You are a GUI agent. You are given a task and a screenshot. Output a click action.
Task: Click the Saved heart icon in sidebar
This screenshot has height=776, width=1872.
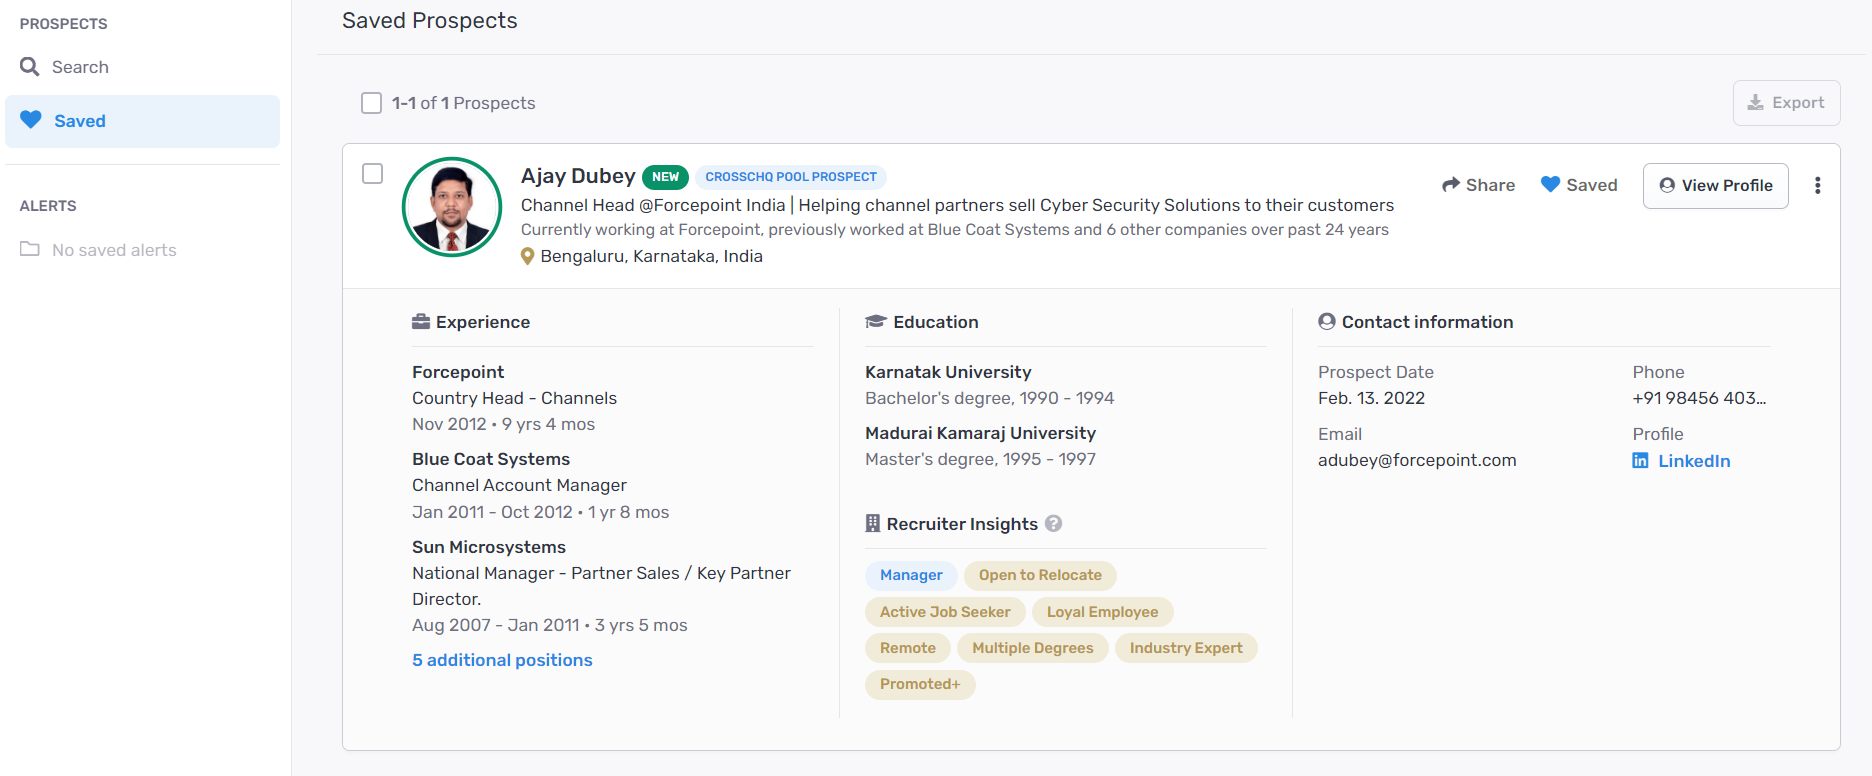tap(31, 120)
